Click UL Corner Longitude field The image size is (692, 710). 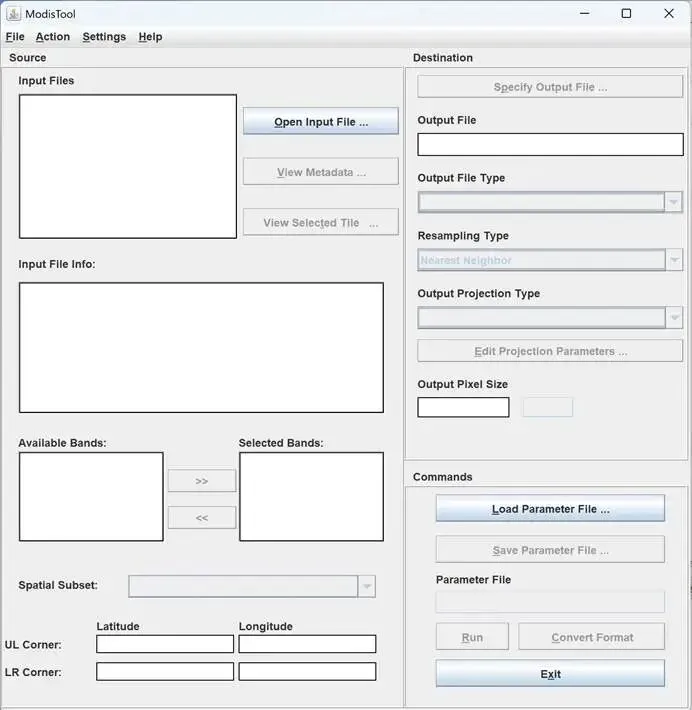coord(307,643)
